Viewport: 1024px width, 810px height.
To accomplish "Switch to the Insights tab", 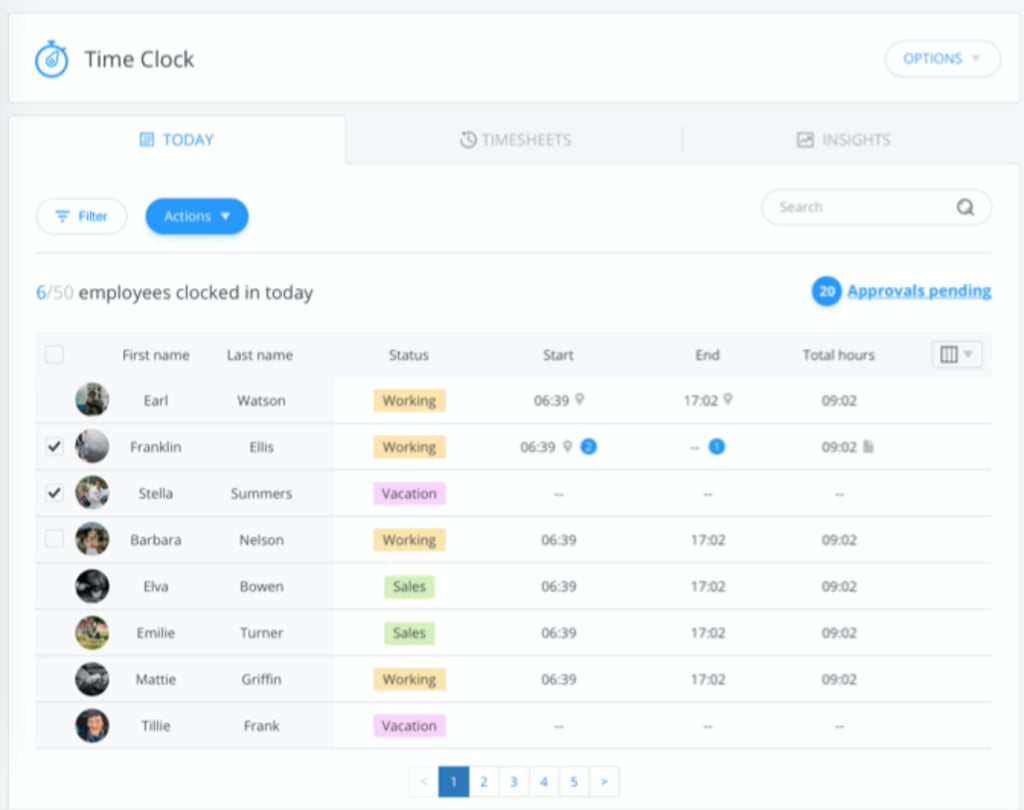I will click(x=843, y=140).
